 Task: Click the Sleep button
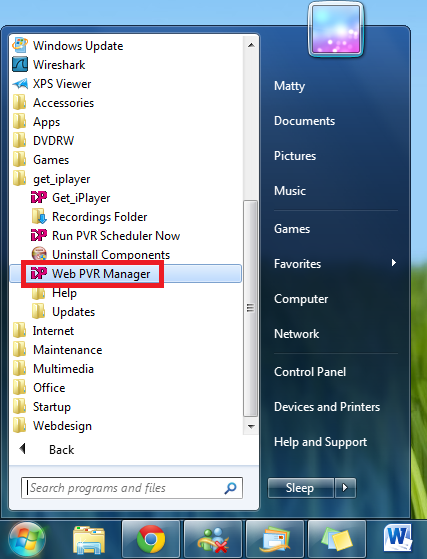click(301, 488)
